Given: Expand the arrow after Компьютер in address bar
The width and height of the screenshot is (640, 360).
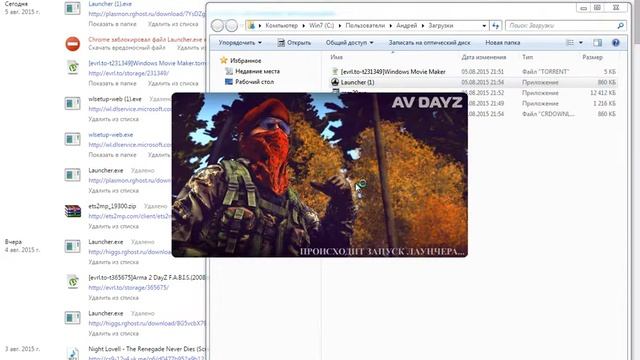Looking at the screenshot, I should [x=304, y=25].
